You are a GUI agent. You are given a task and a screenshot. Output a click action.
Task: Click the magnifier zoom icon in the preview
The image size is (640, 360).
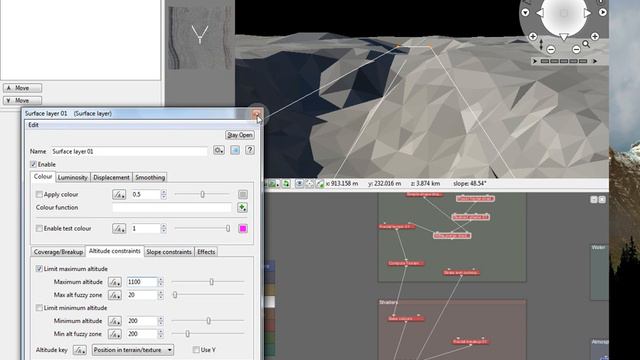click(x=587, y=44)
